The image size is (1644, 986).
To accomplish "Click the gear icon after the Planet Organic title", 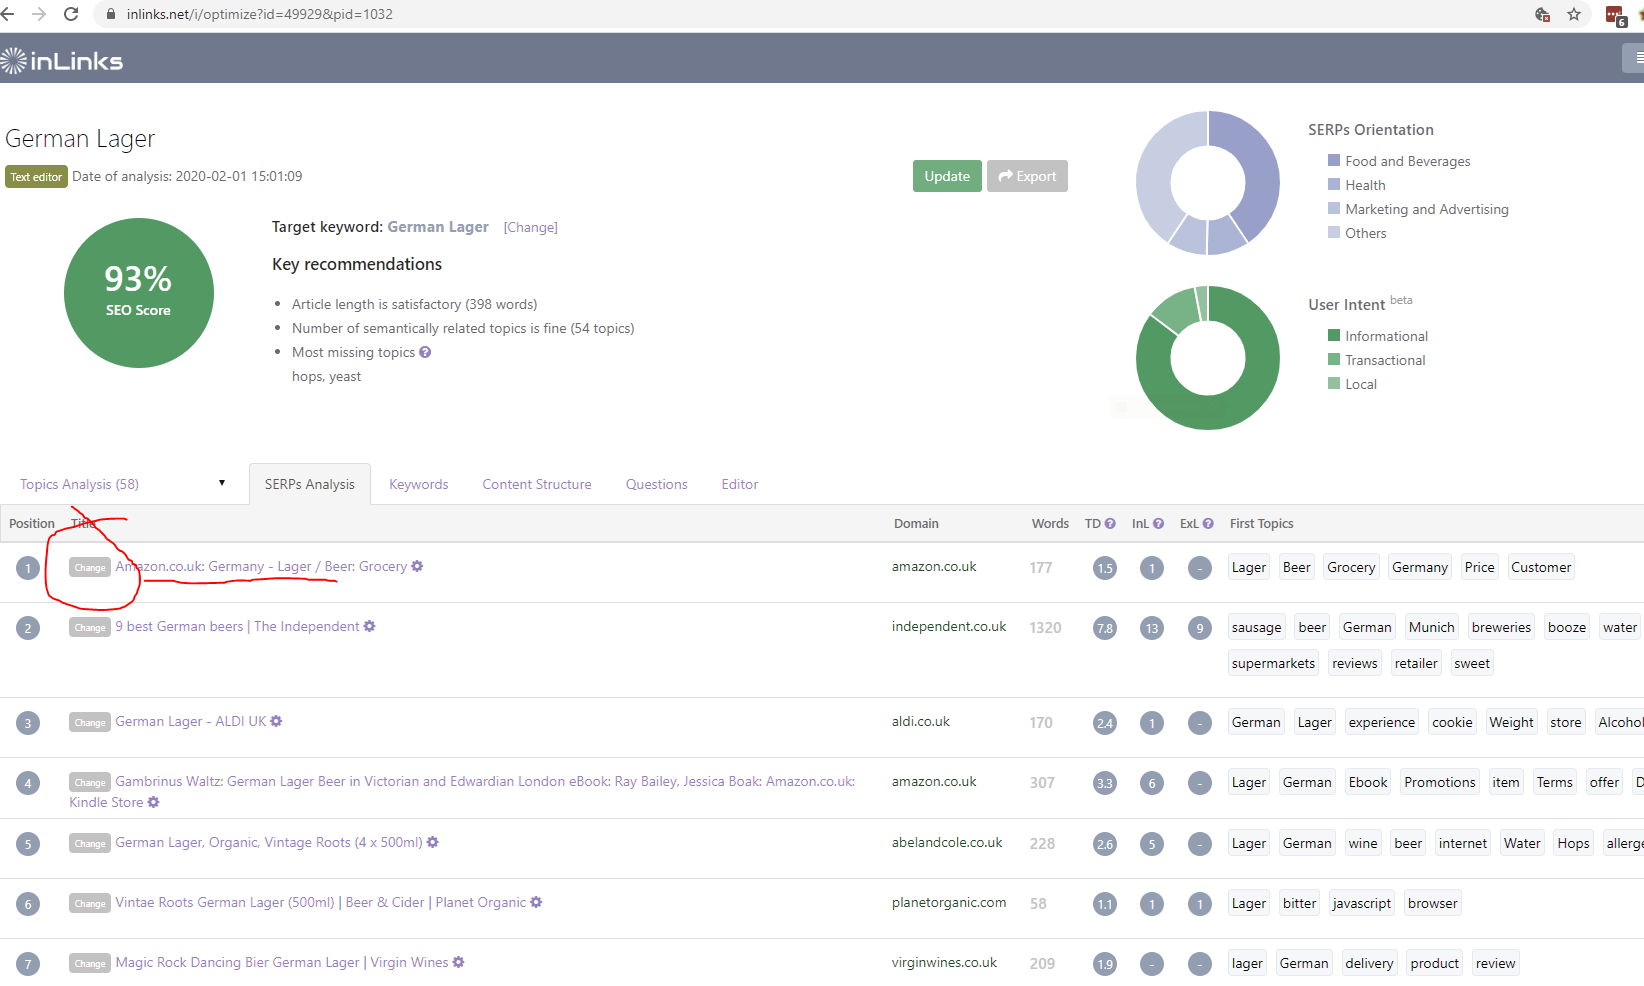I will tap(536, 902).
